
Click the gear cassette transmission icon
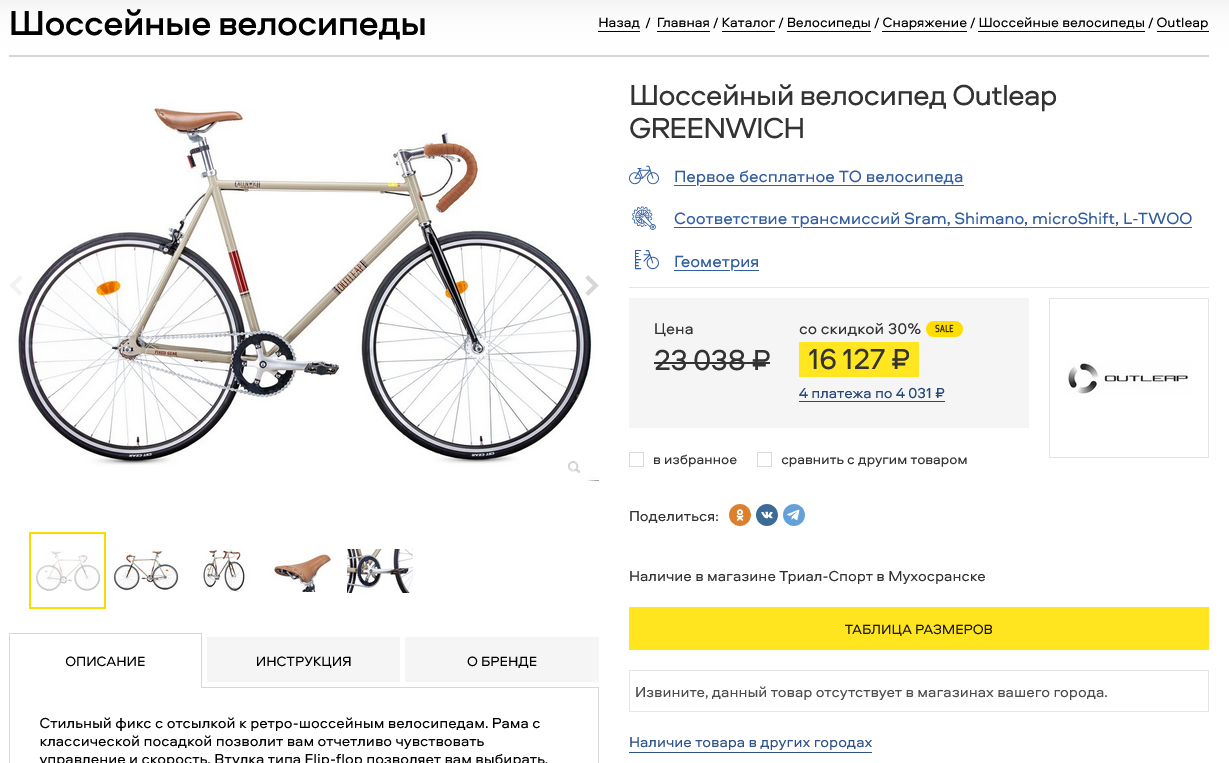tap(644, 218)
